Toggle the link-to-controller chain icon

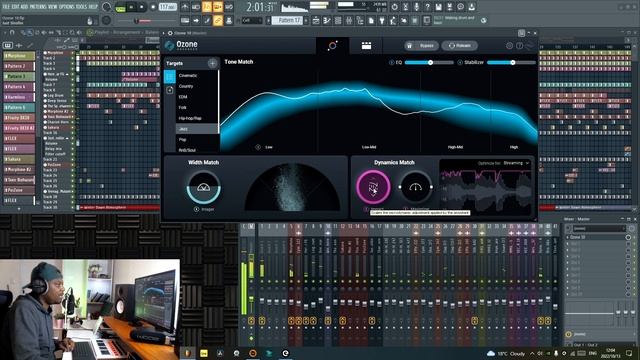pos(218,20)
